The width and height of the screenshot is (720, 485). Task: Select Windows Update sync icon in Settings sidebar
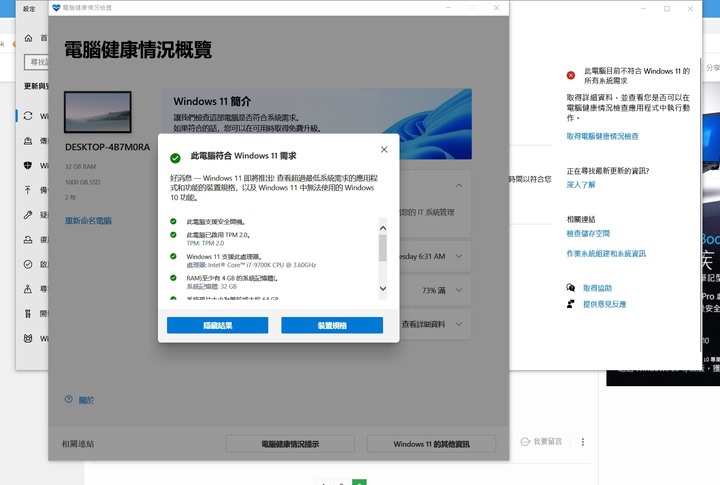click(28, 116)
